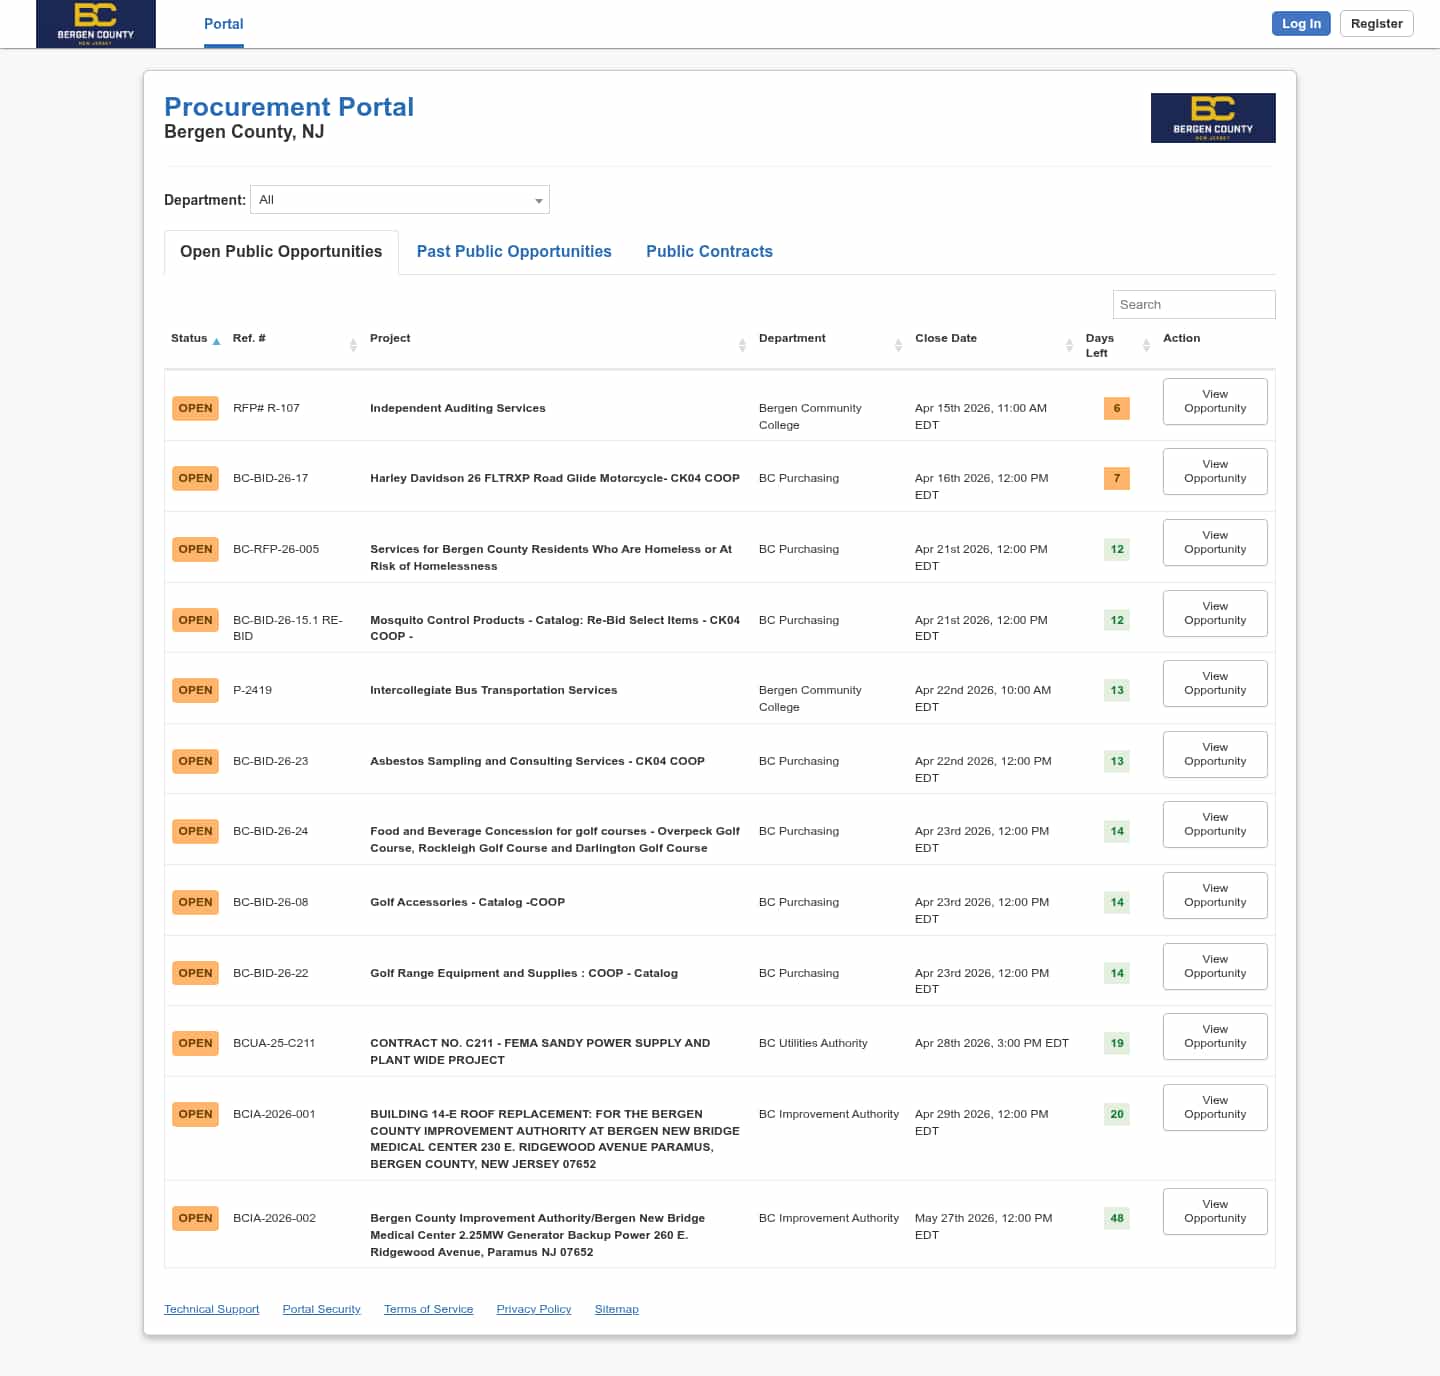Image resolution: width=1440 pixels, height=1376 pixels.
Task: View opportunity for BC-RFP-26-005 homeless services
Action: pyautogui.click(x=1215, y=543)
